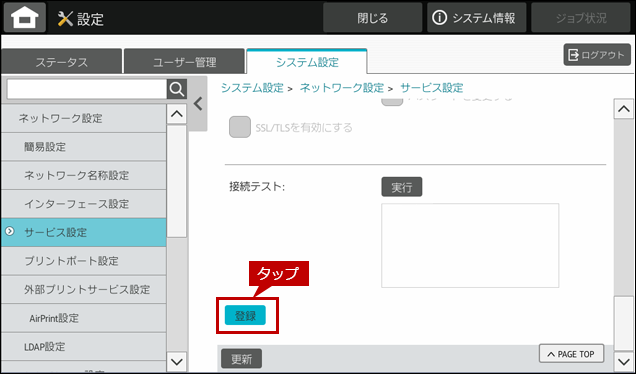This screenshot has height=374, width=636.
Task: Click the search magnifier icon
Action: click(x=177, y=89)
